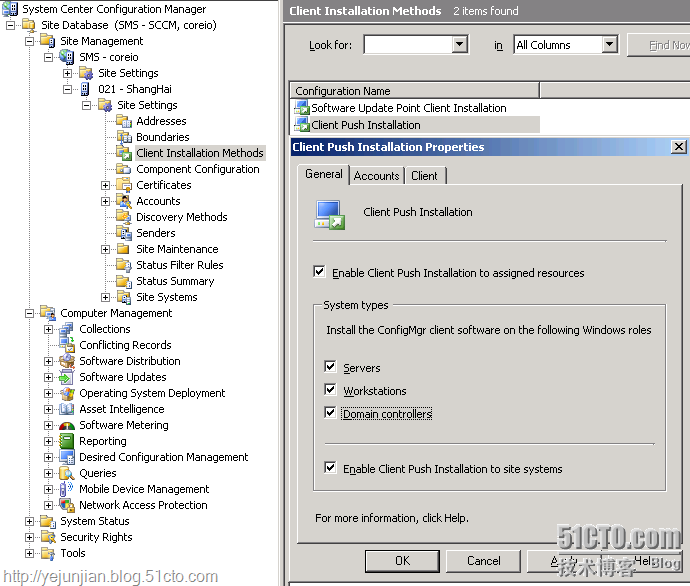Toggle Enable Client Push Installation to assigned resources
The width and height of the screenshot is (690, 586).
(319, 271)
